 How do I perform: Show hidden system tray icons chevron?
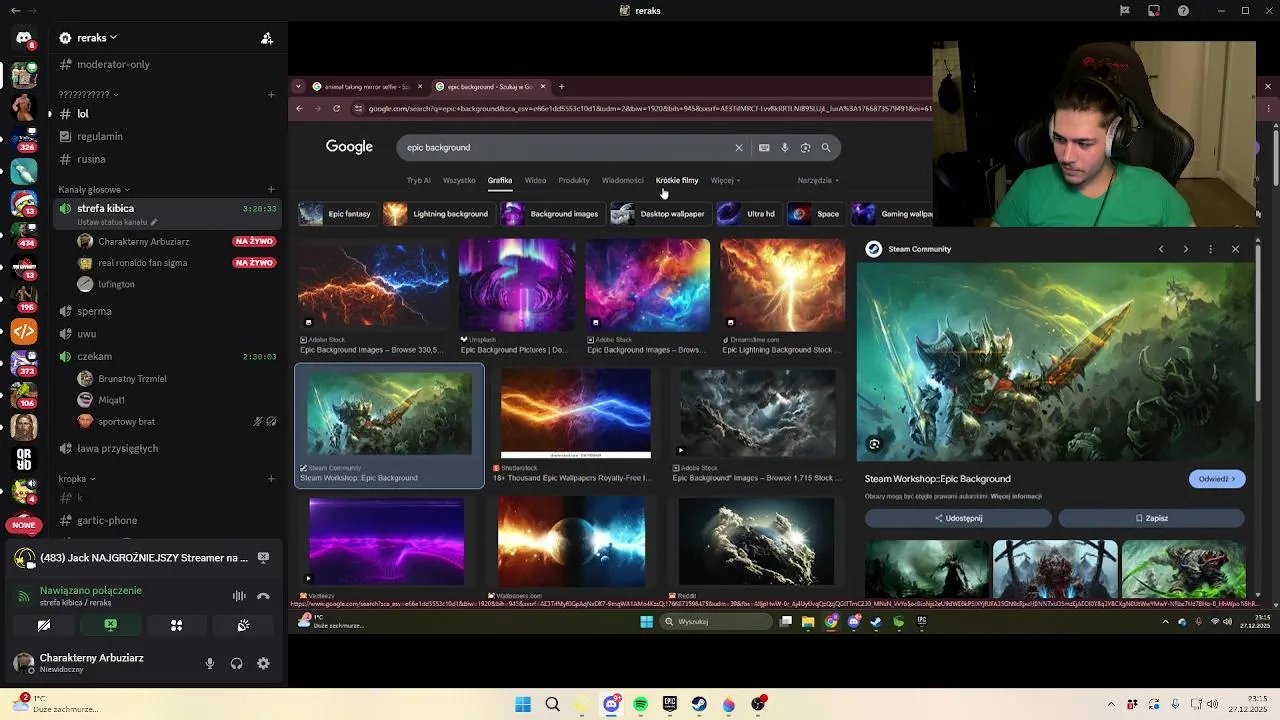(x=1110, y=704)
